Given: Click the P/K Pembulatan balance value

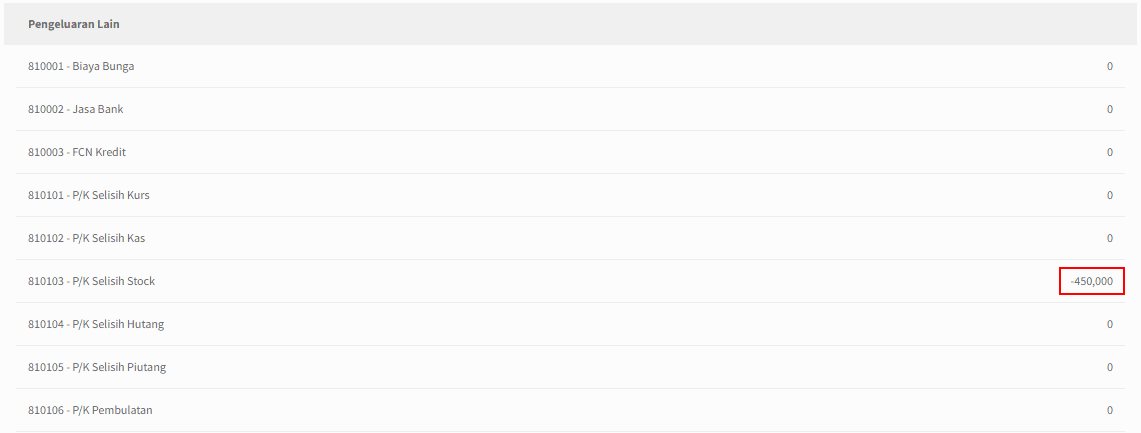Looking at the screenshot, I should (x=1110, y=410).
